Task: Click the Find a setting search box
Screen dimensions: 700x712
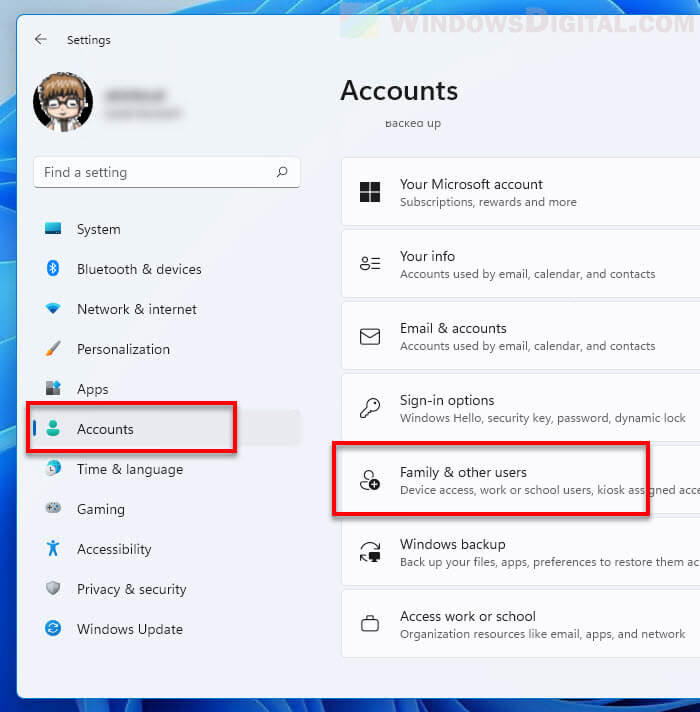Action: [x=167, y=173]
